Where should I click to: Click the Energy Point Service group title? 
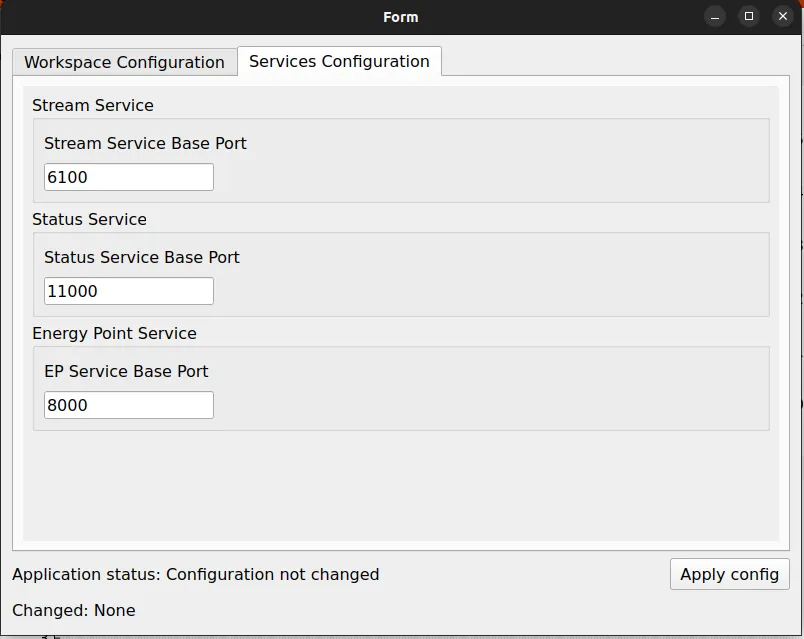click(x=114, y=333)
